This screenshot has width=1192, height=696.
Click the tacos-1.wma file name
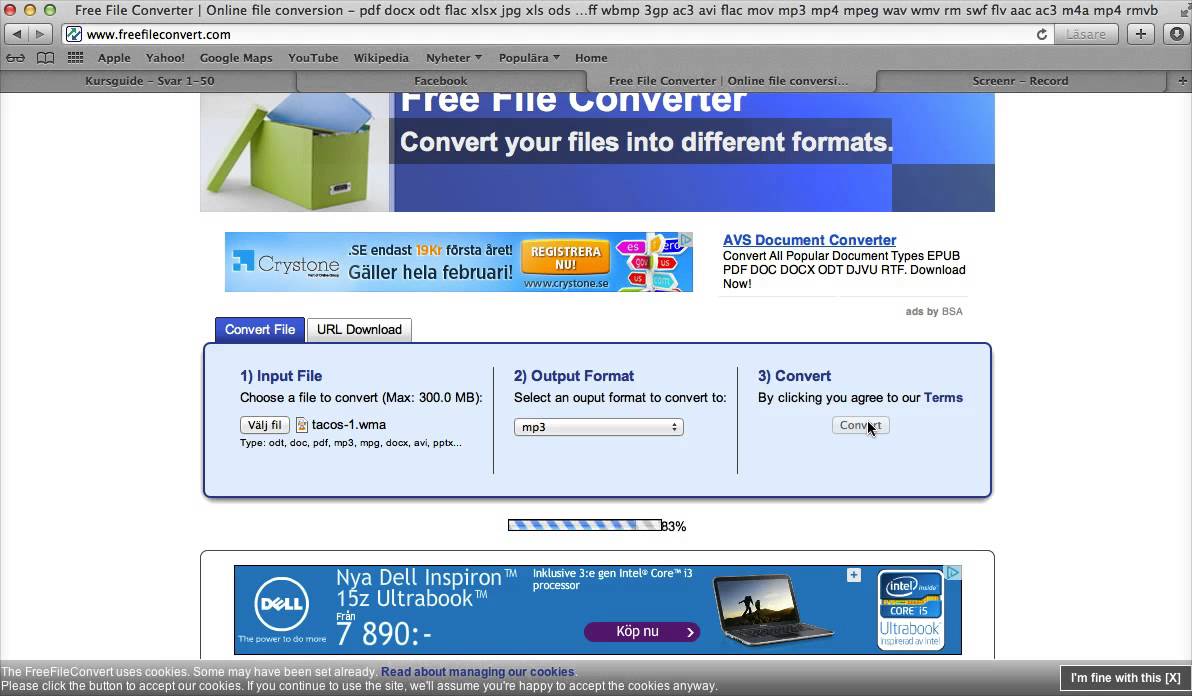pos(349,425)
